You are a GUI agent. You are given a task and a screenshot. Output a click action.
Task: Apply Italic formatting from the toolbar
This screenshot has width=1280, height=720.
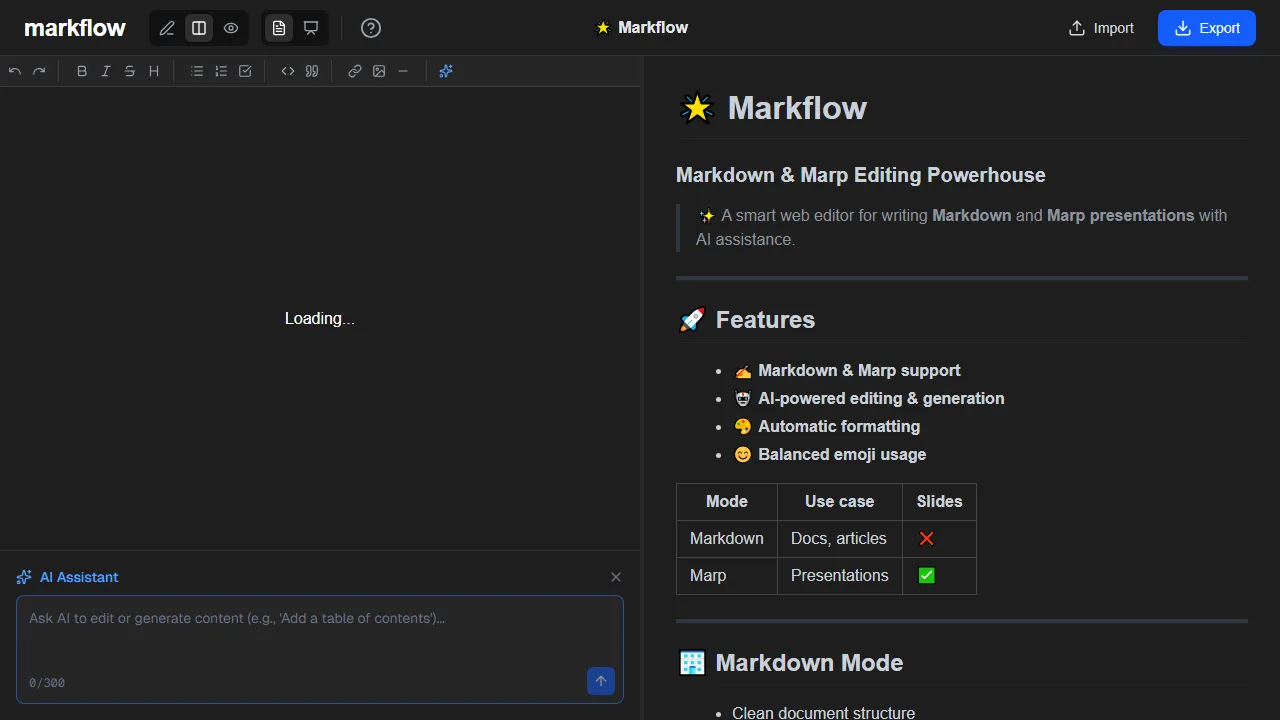point(105,71)
